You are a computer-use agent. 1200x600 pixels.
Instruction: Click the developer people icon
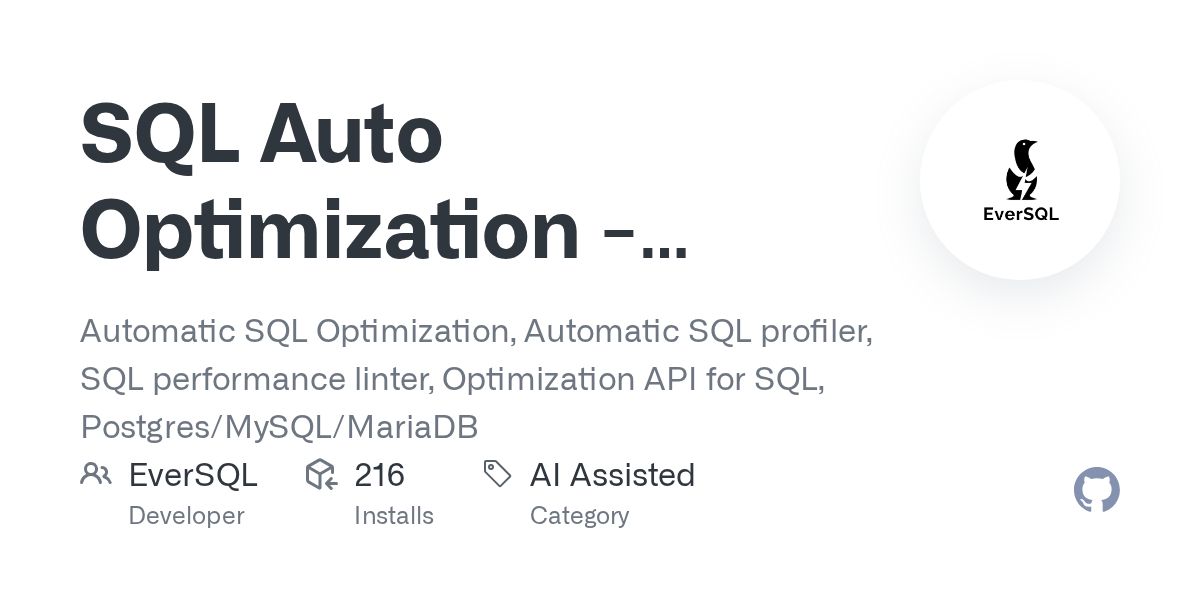(96, 474)
